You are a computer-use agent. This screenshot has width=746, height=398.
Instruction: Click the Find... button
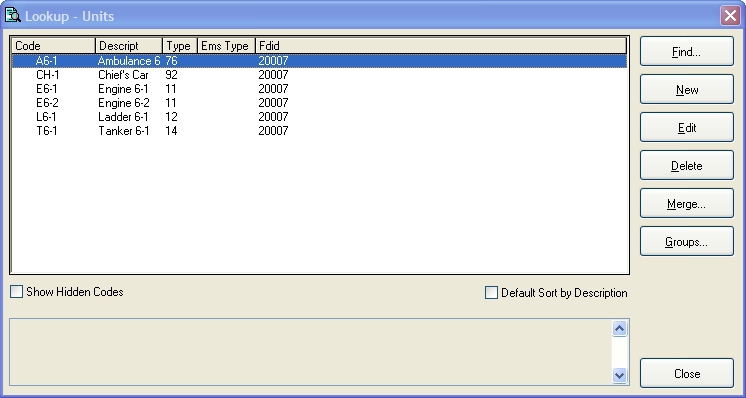687,51
